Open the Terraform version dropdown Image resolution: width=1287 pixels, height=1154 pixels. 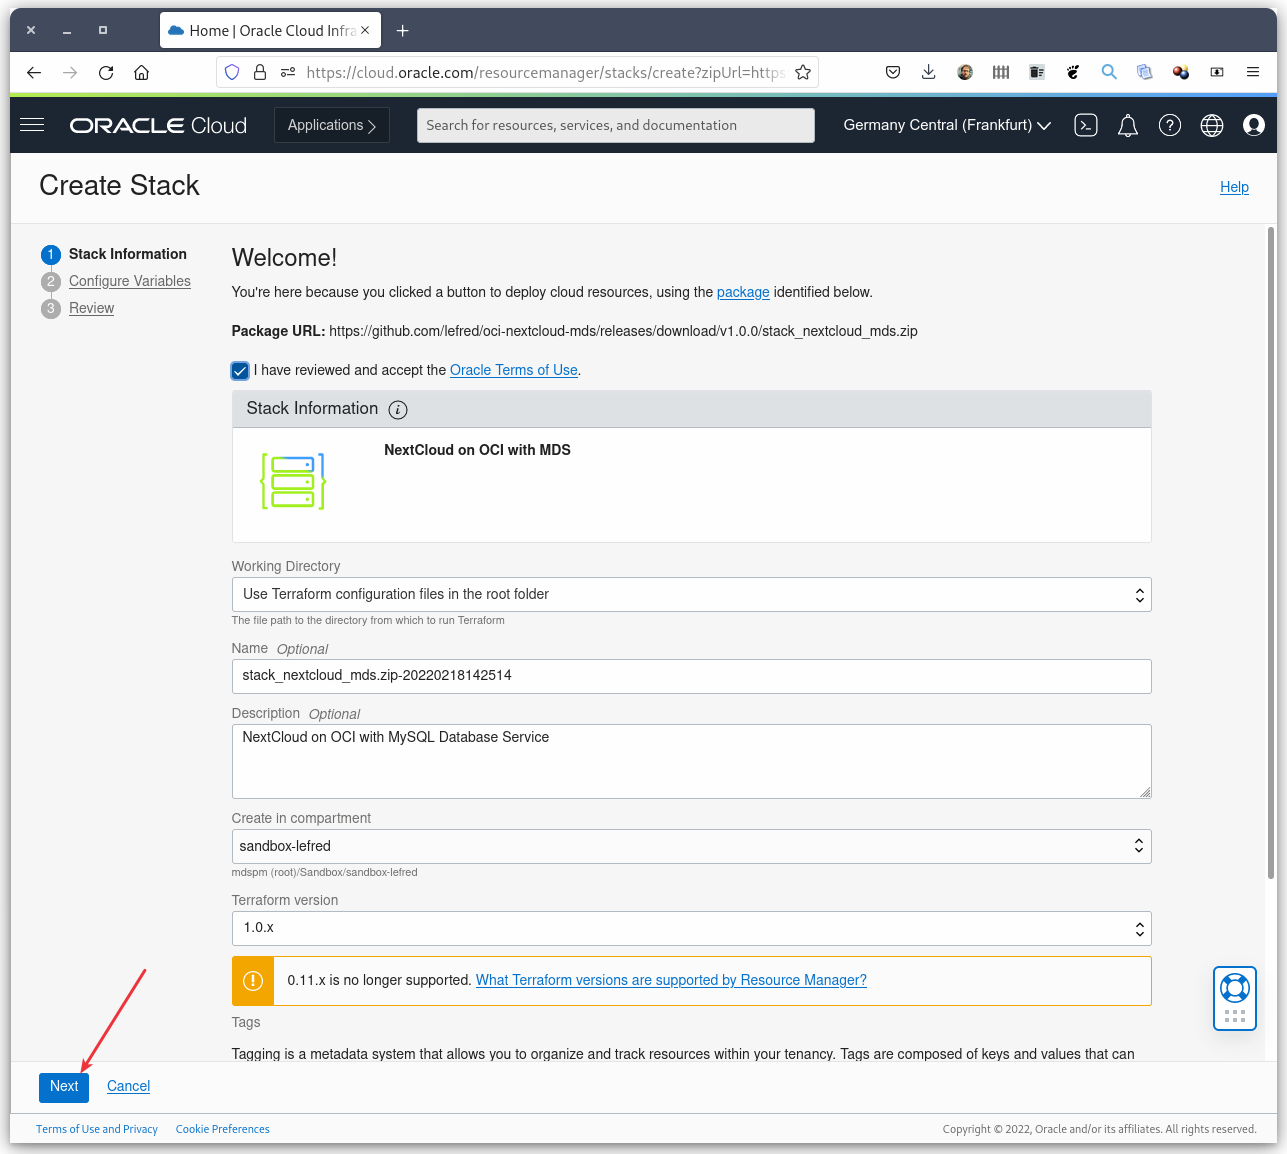(691, 928)
